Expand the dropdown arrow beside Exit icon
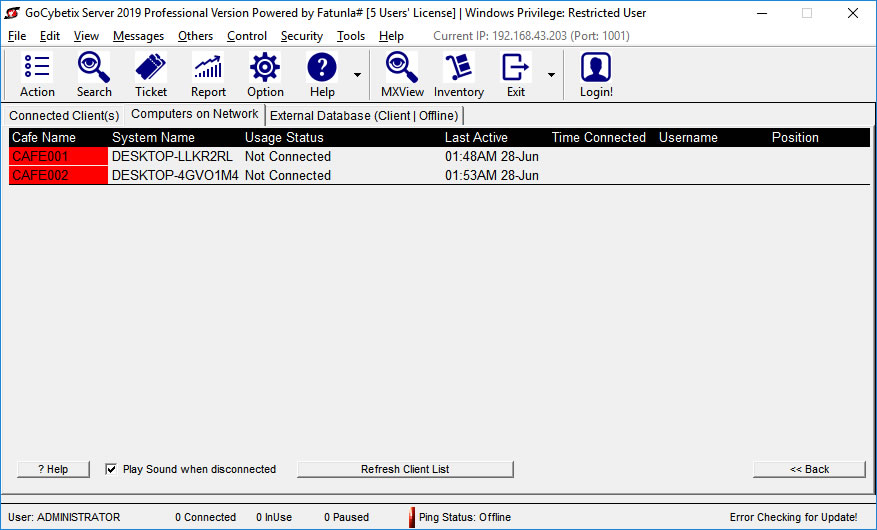 click(x=550, y=76)
